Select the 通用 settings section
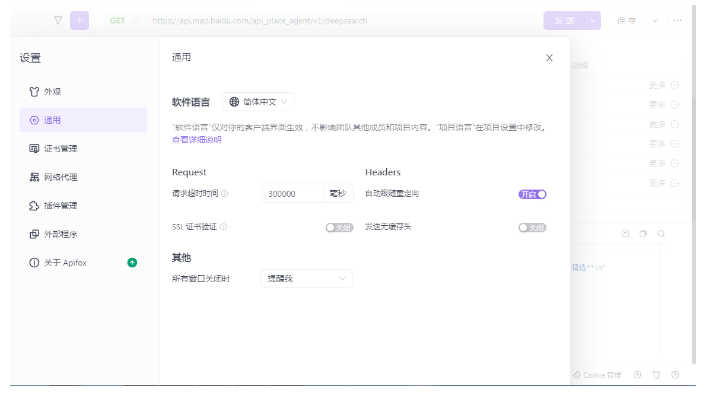 (83, 120)
